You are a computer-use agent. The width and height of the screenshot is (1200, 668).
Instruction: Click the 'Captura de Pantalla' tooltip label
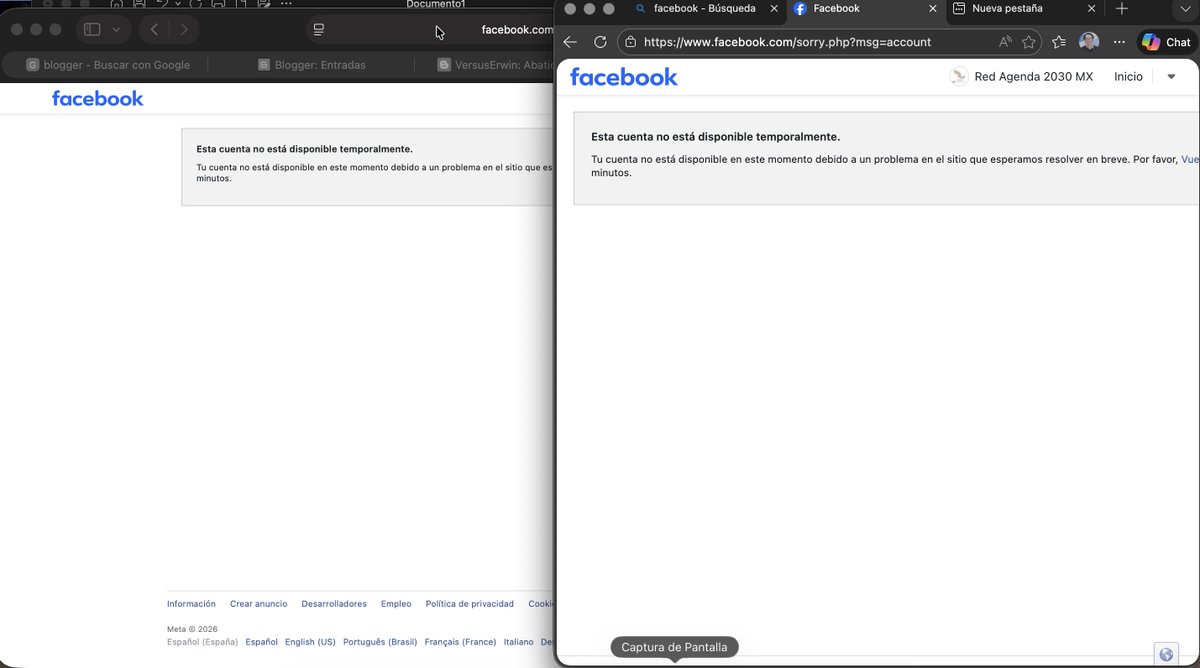click(x=674, y=647)
